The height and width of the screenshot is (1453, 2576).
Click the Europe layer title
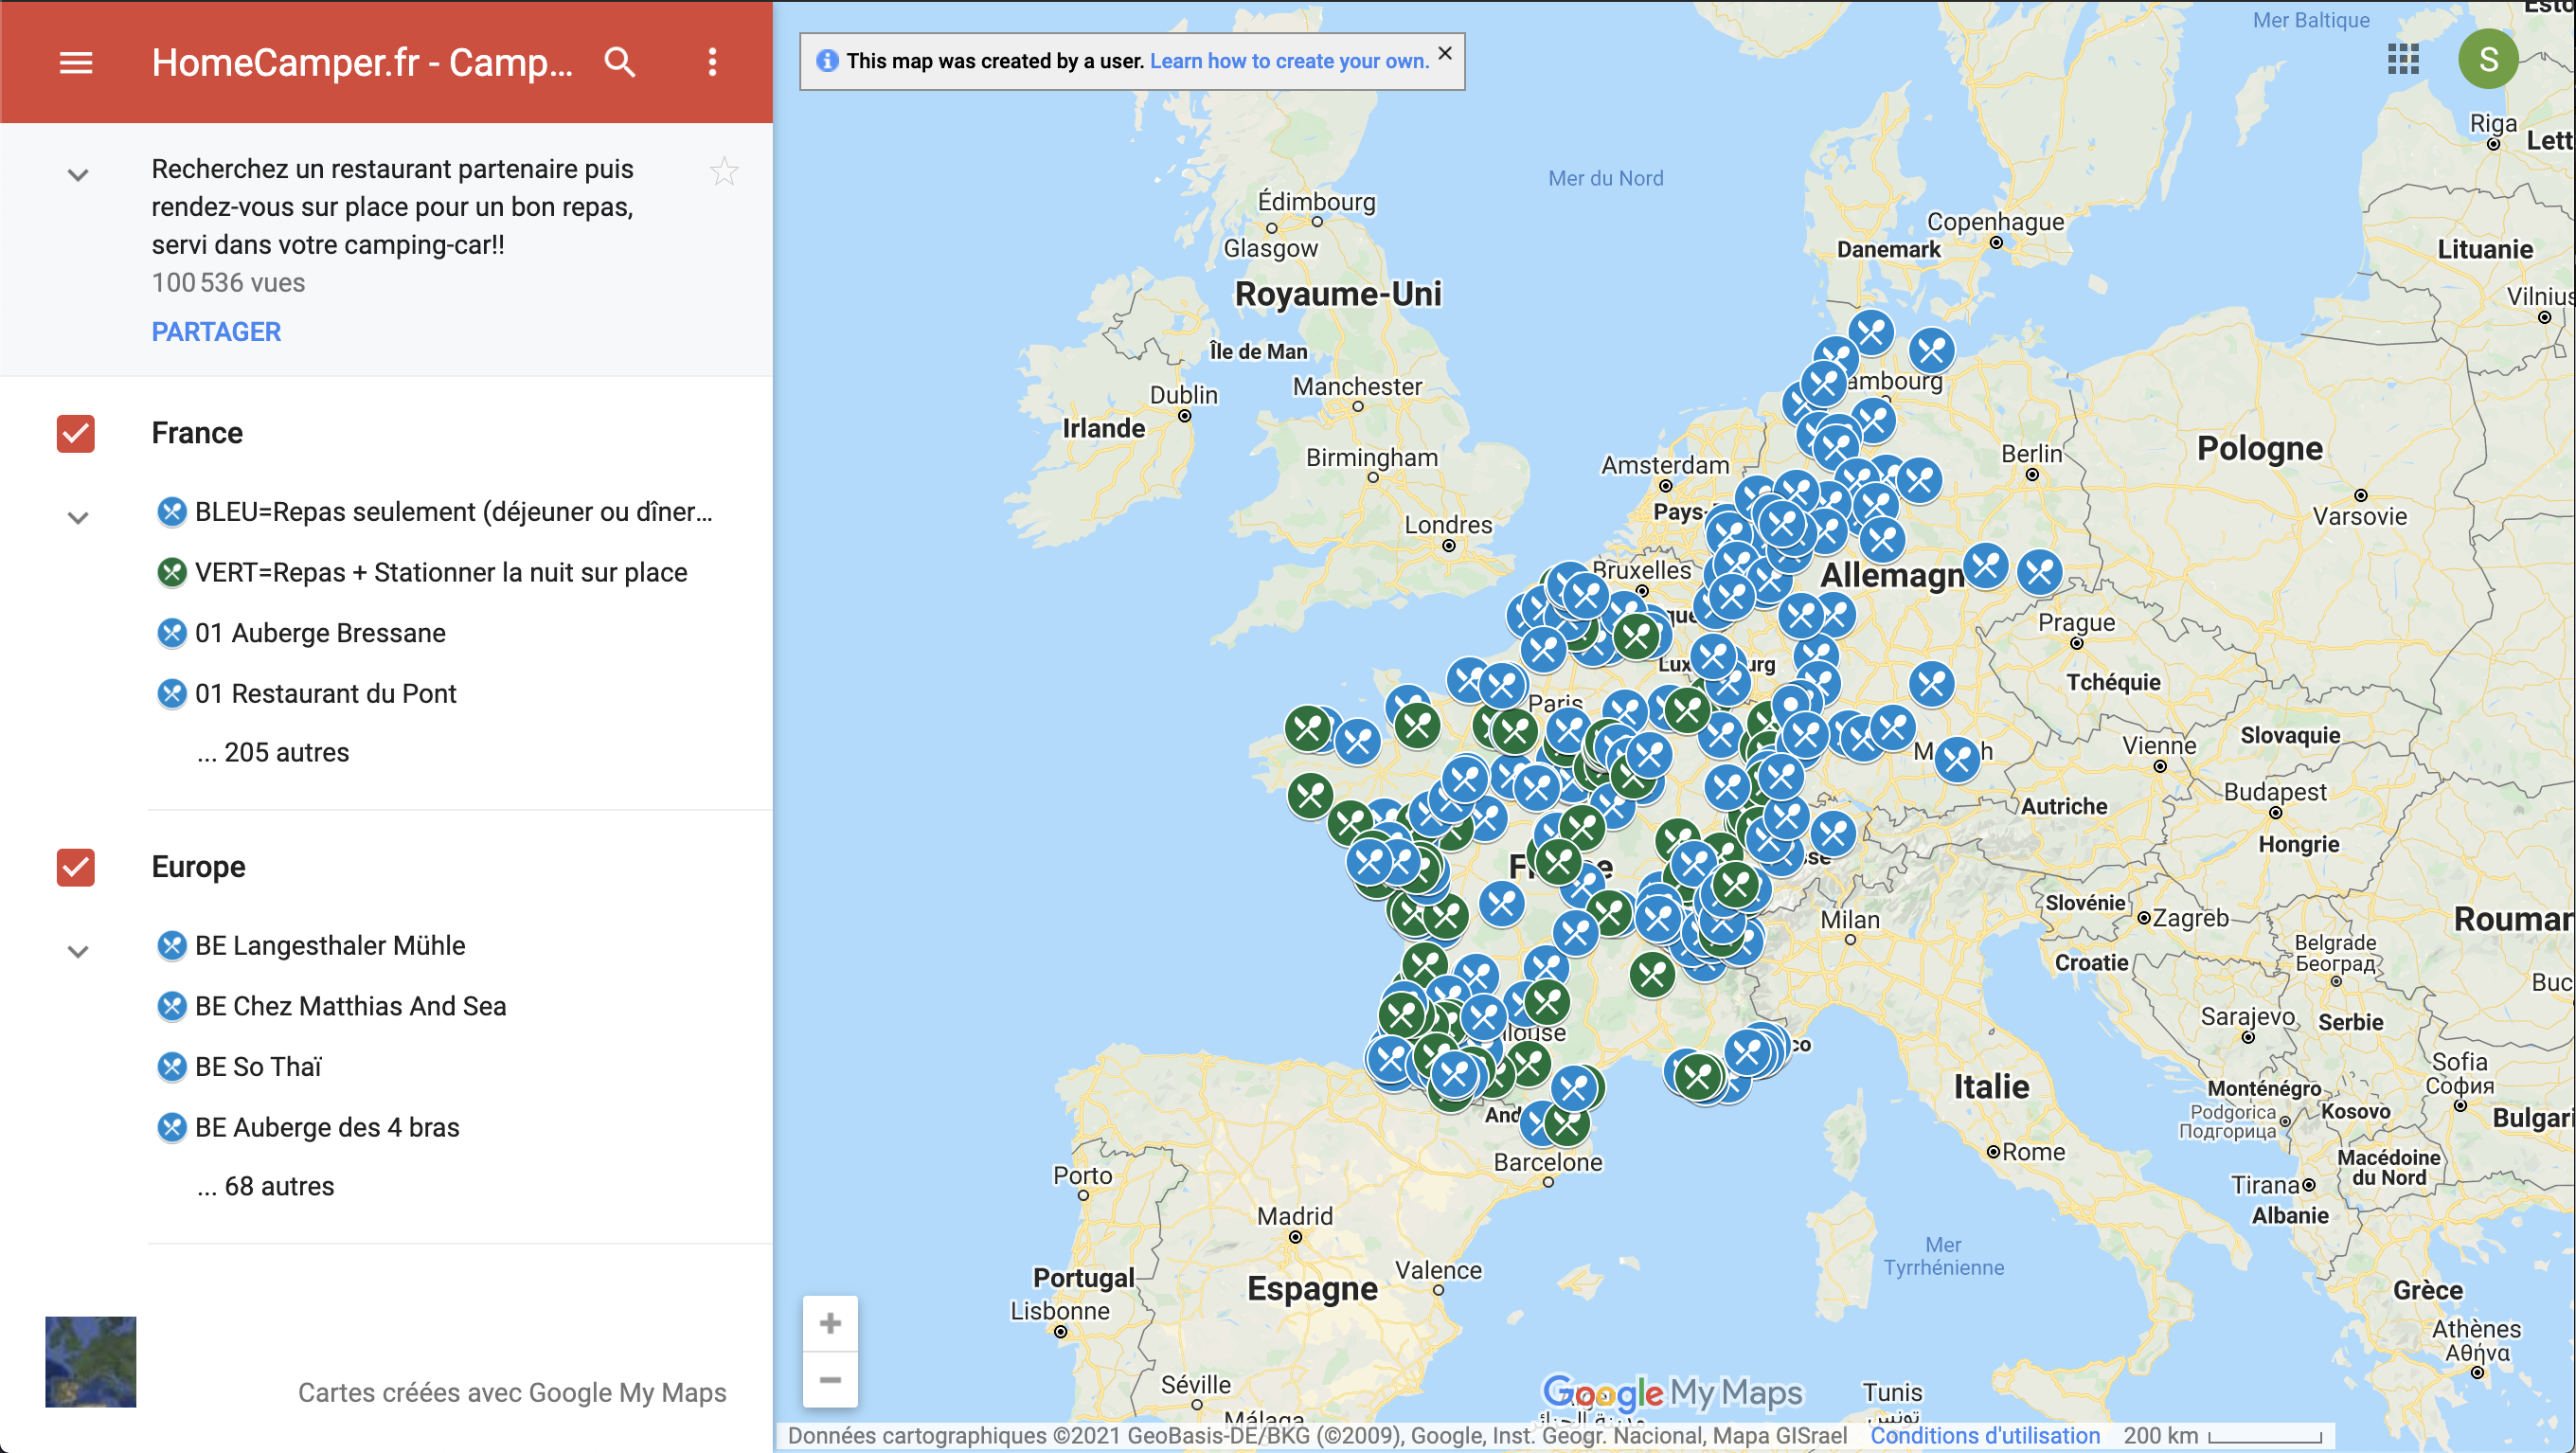pyautogui.click(x=198, y=867)
